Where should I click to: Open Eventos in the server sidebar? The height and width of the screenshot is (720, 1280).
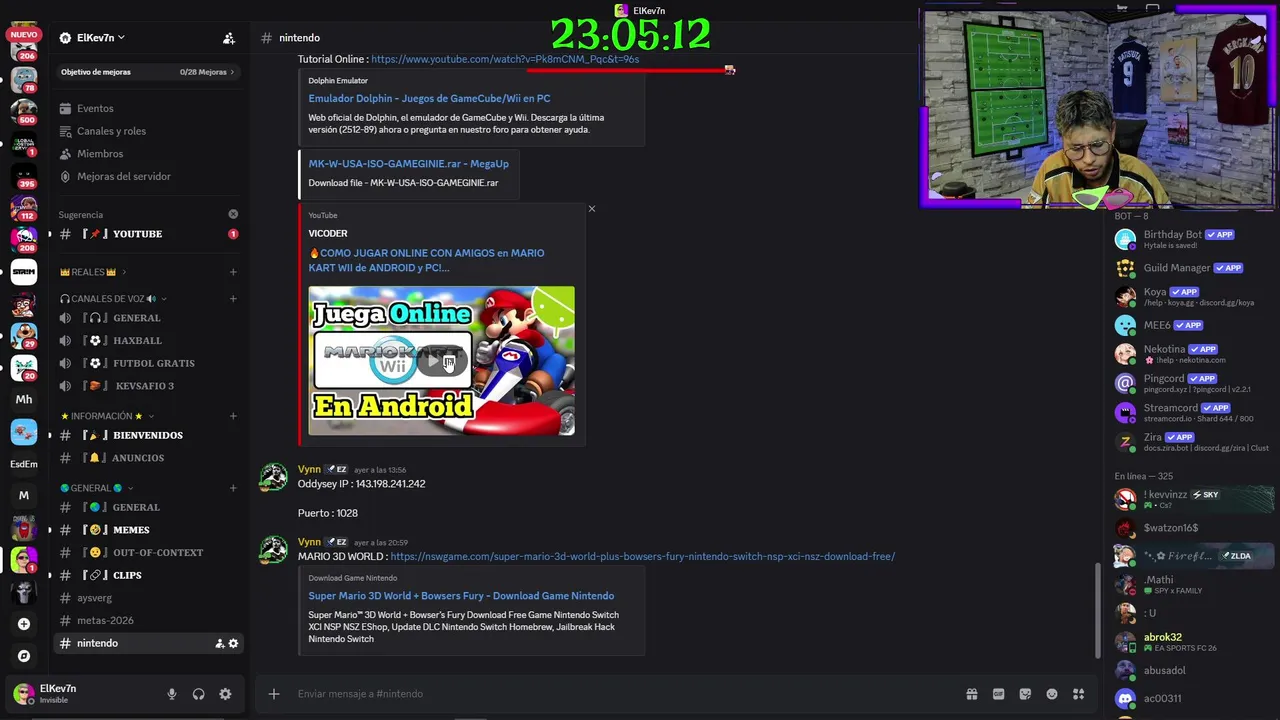95,108
